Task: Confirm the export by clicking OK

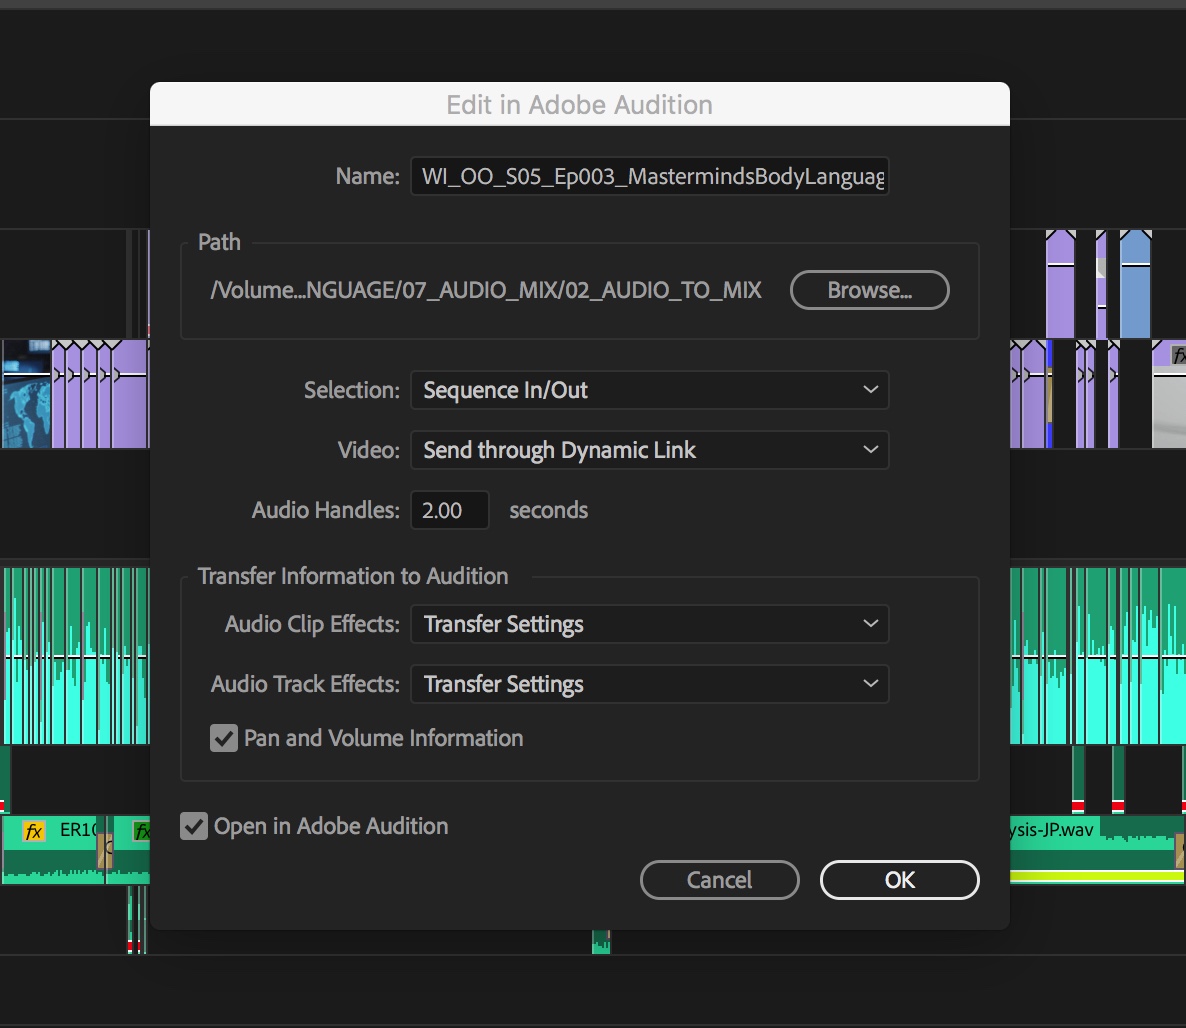Action: (x=899, y=880)
